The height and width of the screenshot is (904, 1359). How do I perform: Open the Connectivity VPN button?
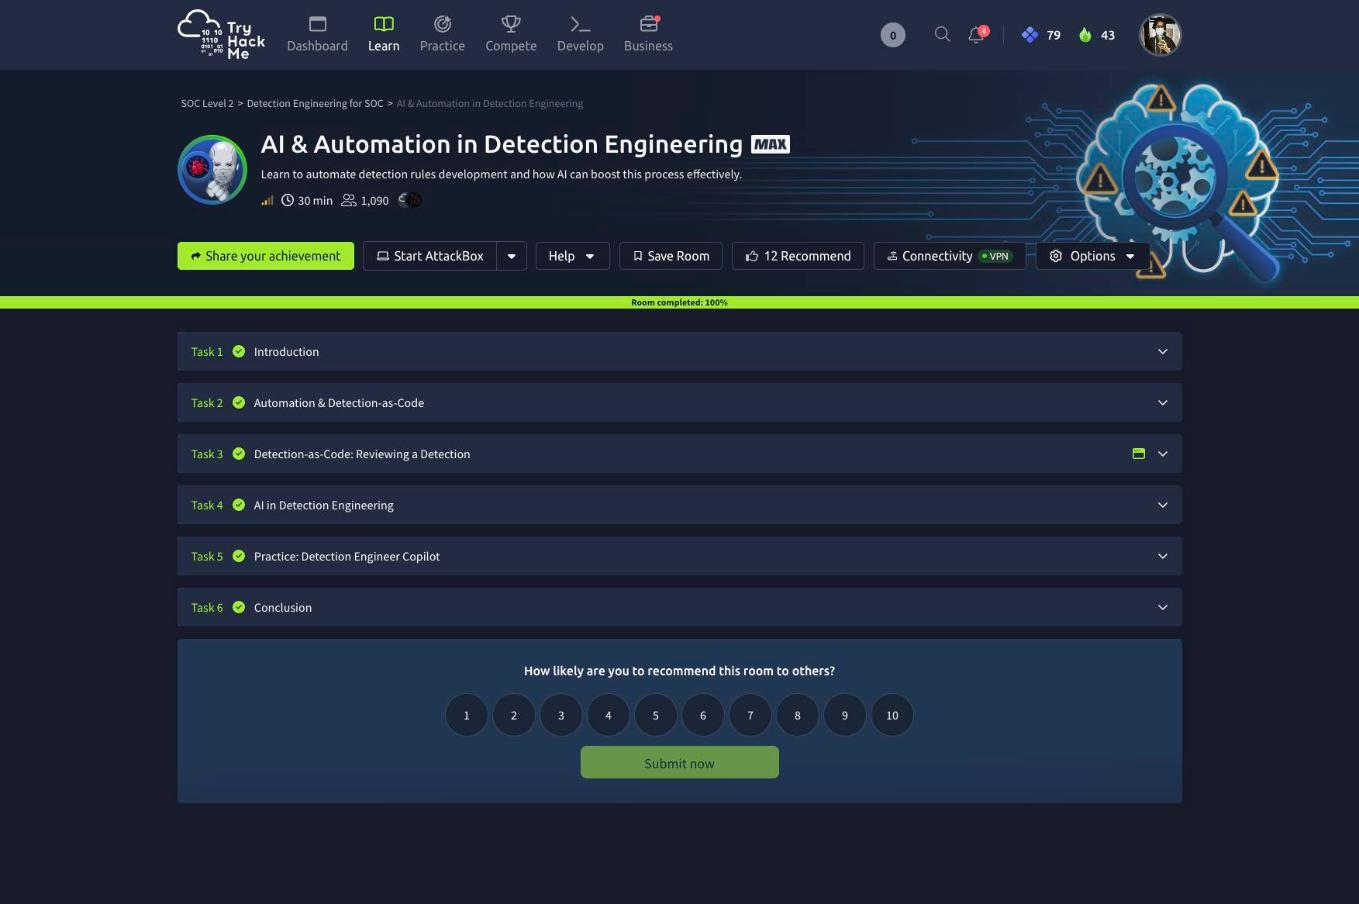(949, 256)
